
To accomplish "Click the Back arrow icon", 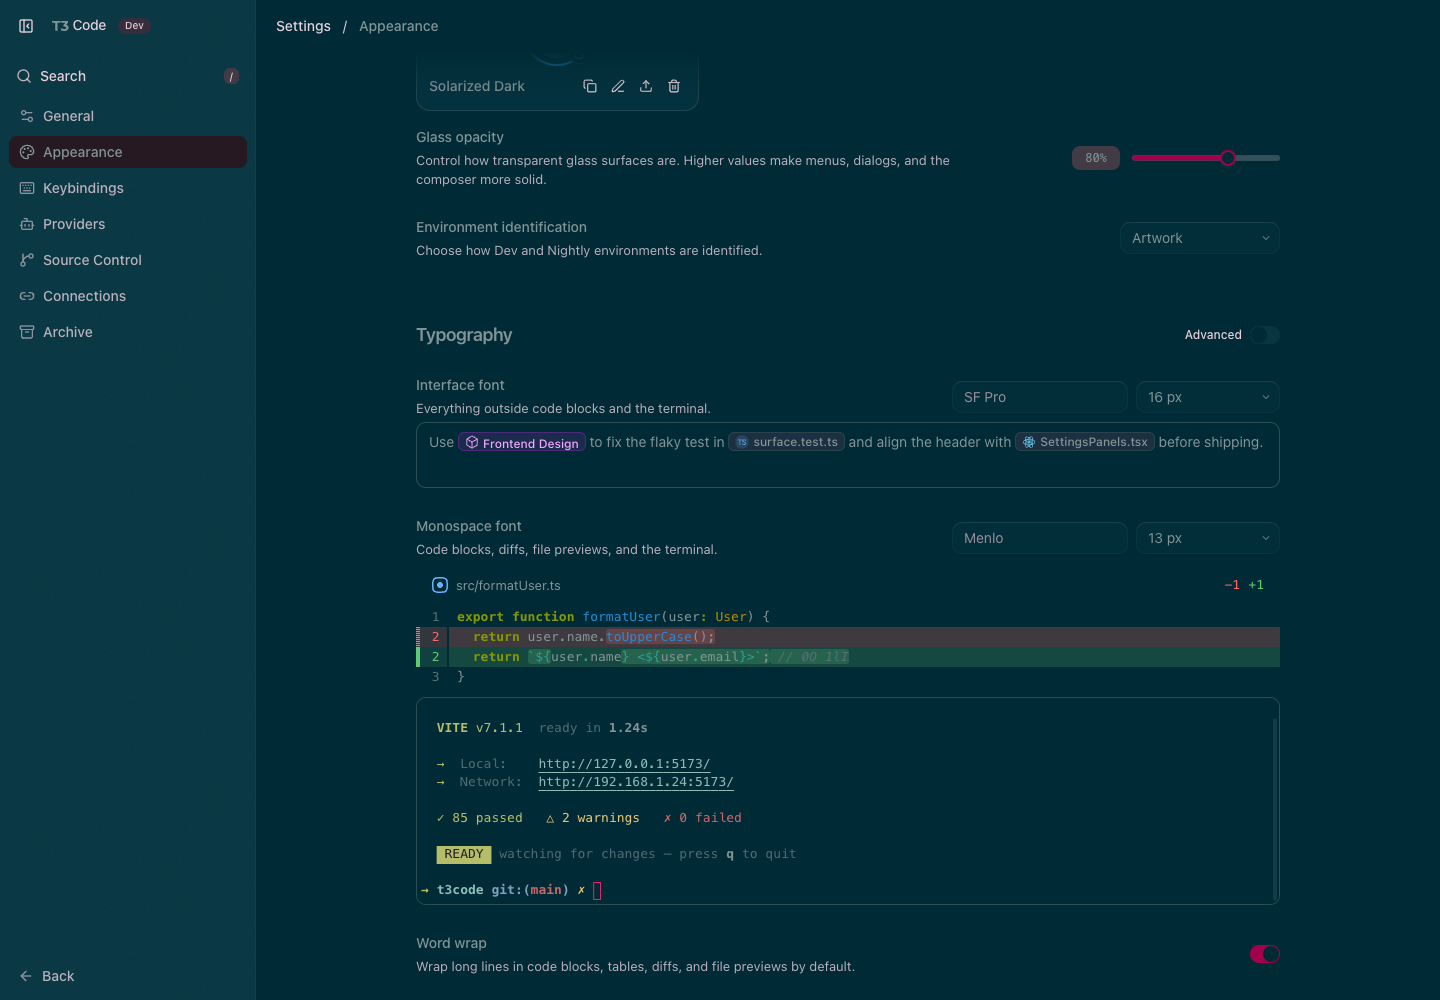I will tap(26, 976).
